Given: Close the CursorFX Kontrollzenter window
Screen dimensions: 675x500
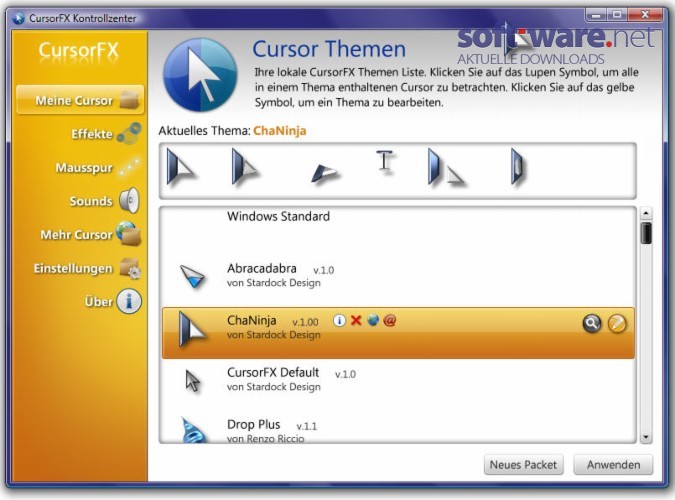Looking at the screenshot, I should pos(645,15).
